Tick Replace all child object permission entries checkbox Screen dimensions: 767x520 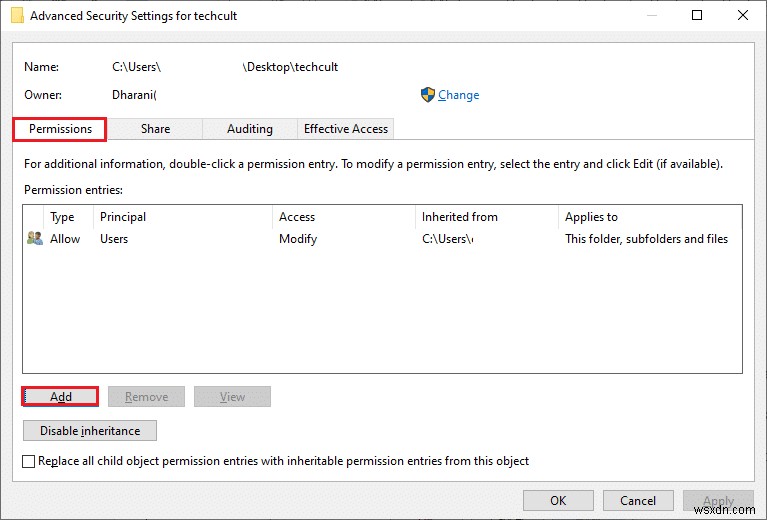[29, 461]
